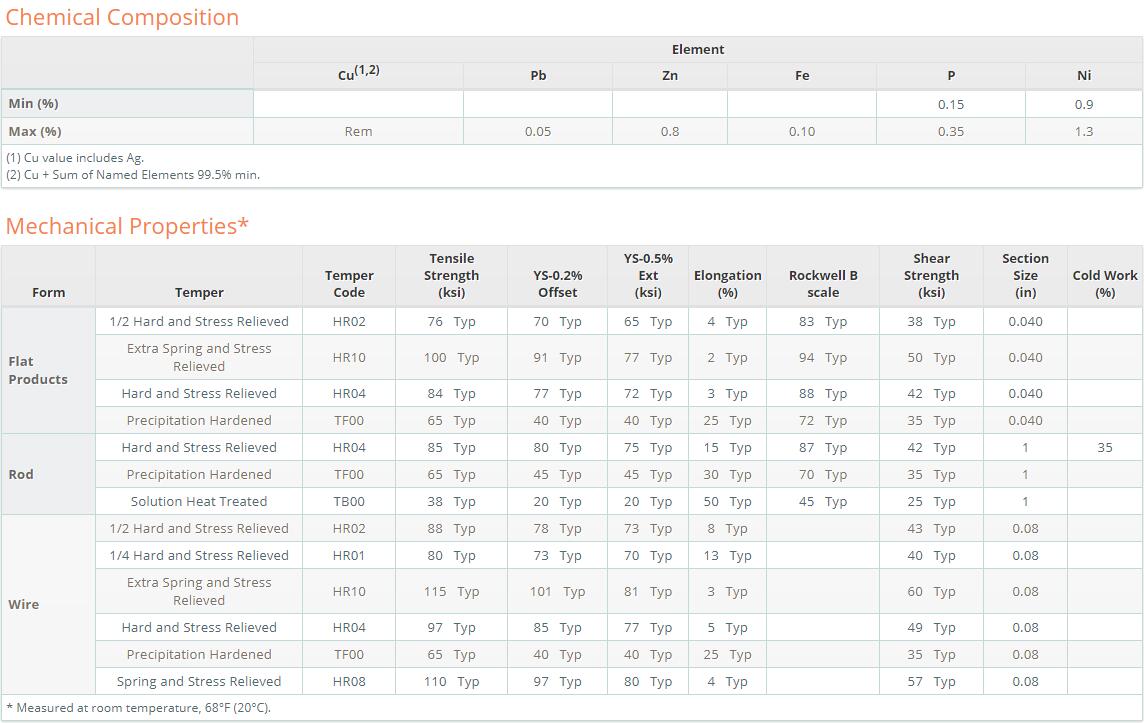This screenshot has height=723, width=1144.
Task: Click the Chemical Composition heading
Action: (122, 17)
